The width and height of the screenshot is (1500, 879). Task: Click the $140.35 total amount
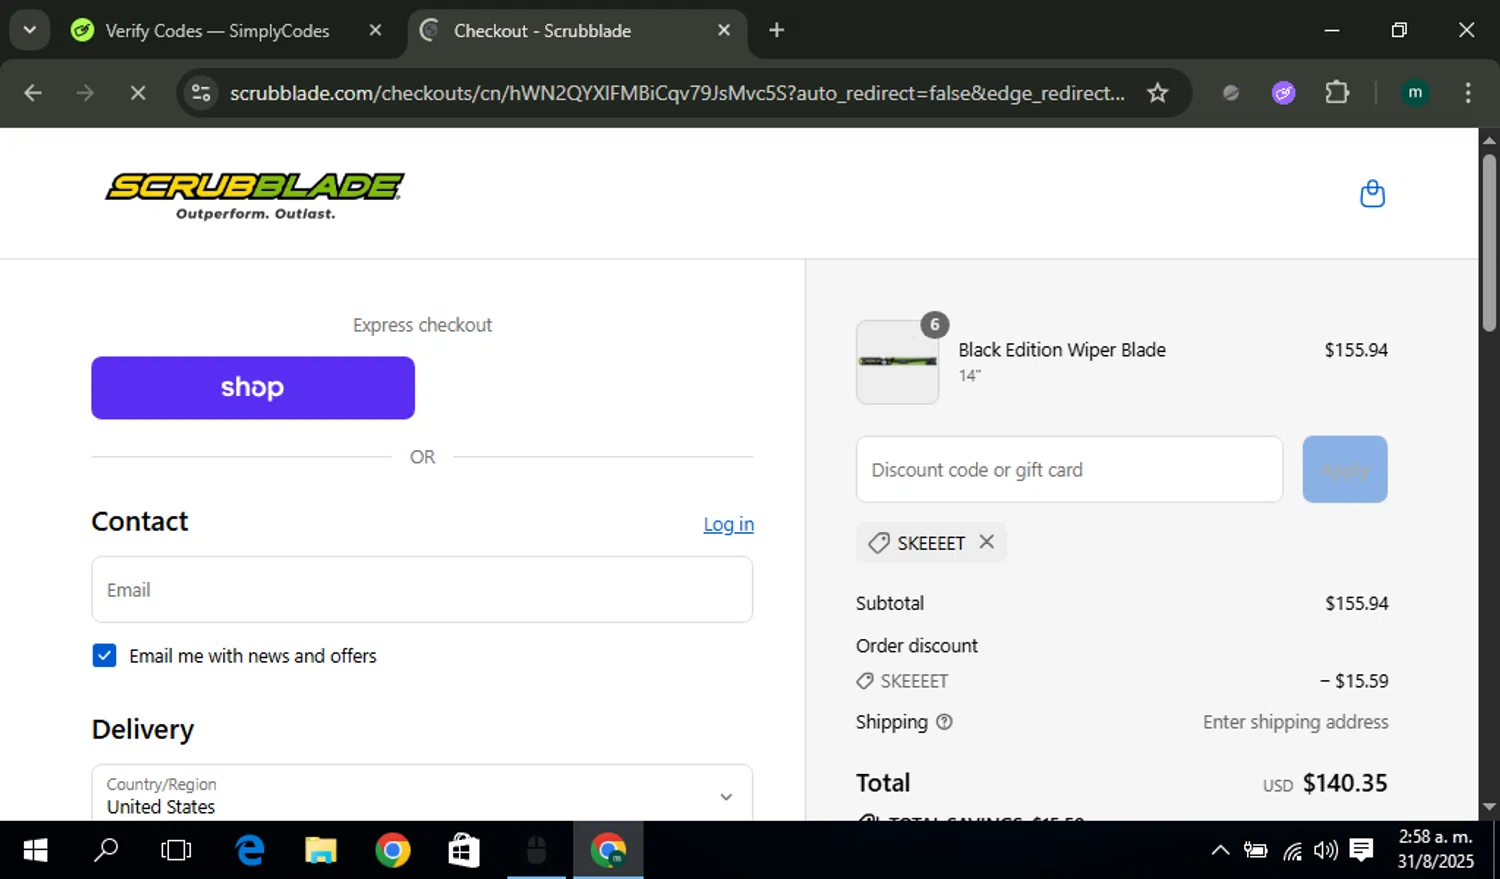1345,783
